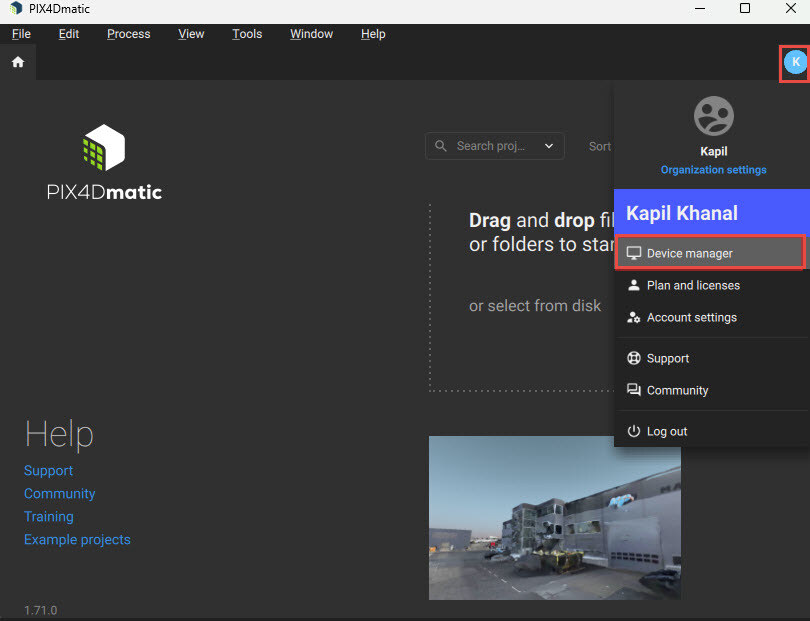
Task: Click the Organization settings link
Action: coord(713,170)
